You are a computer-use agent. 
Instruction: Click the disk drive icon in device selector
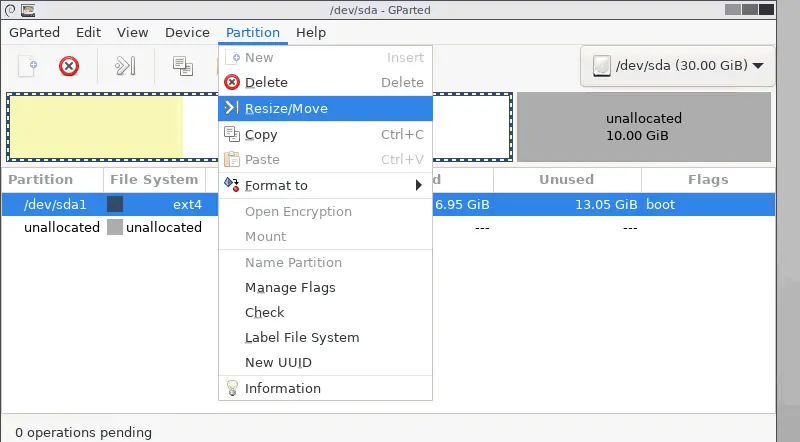pos(602,66)
